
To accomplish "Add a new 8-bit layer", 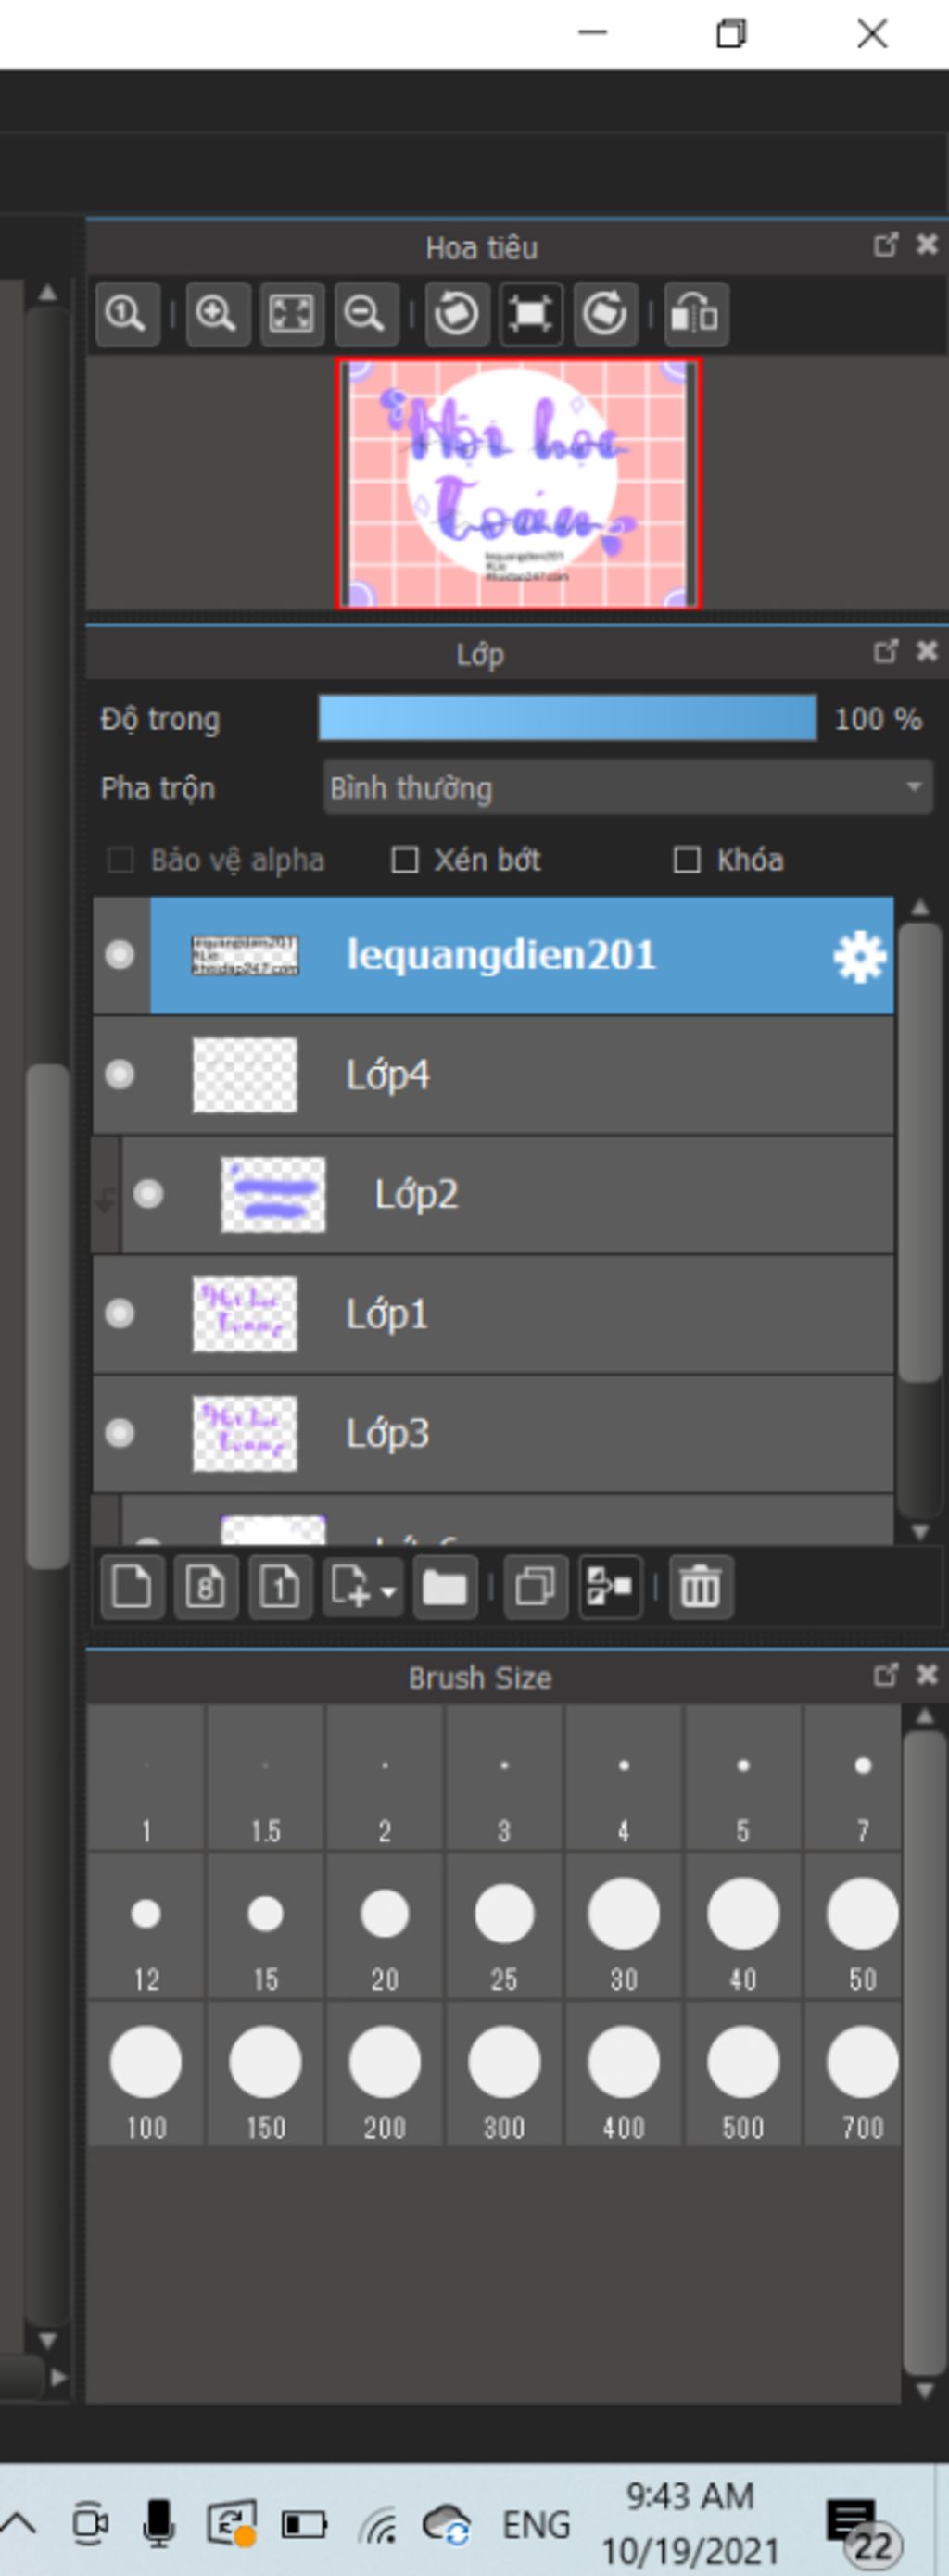I will click(206, 1587).
